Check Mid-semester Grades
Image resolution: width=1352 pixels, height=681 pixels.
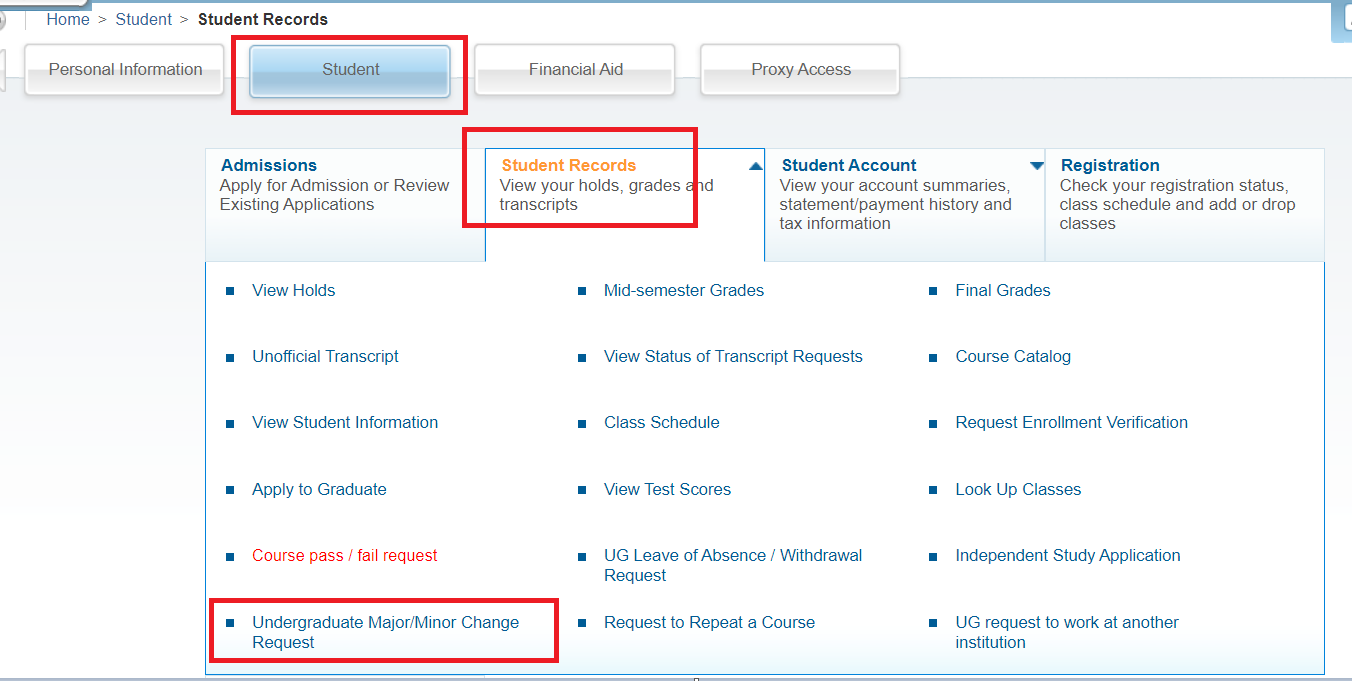coord(683,290)
